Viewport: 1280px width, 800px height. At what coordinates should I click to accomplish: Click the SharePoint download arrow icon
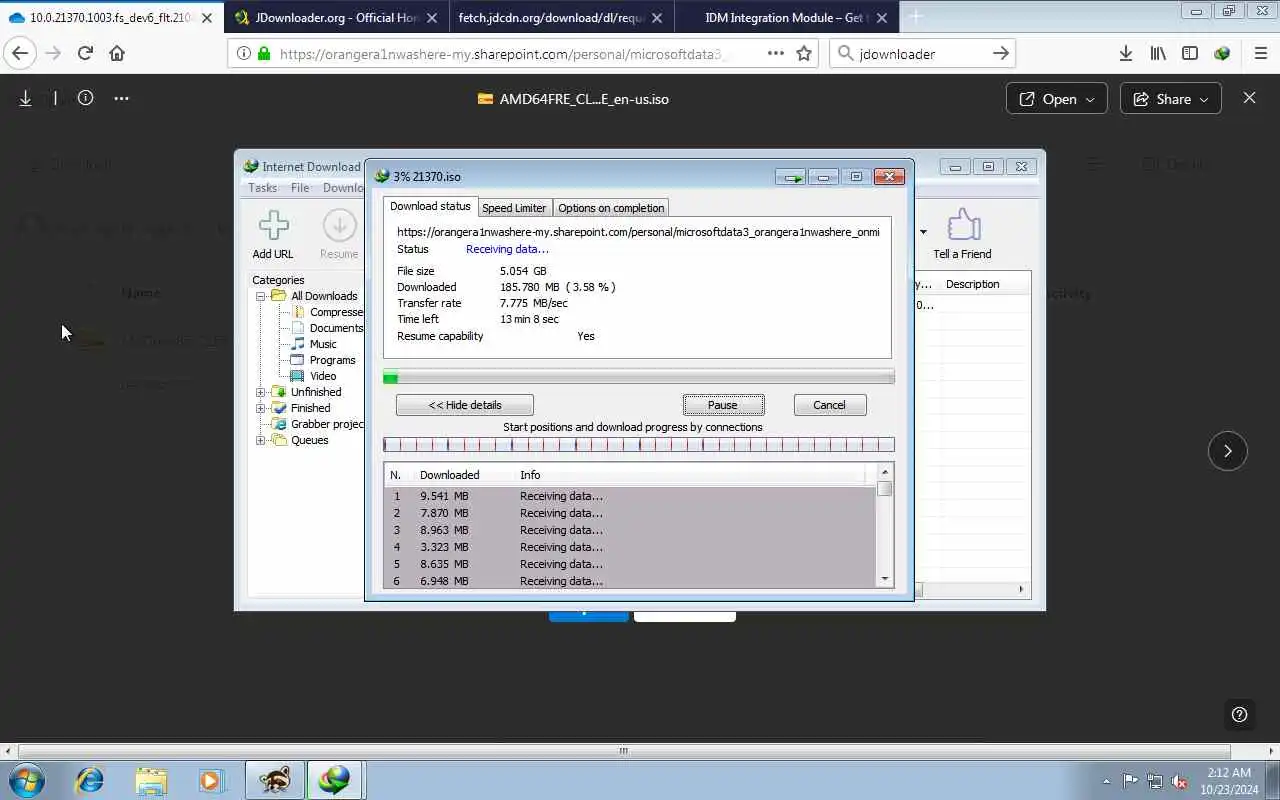tap(26, 98)
